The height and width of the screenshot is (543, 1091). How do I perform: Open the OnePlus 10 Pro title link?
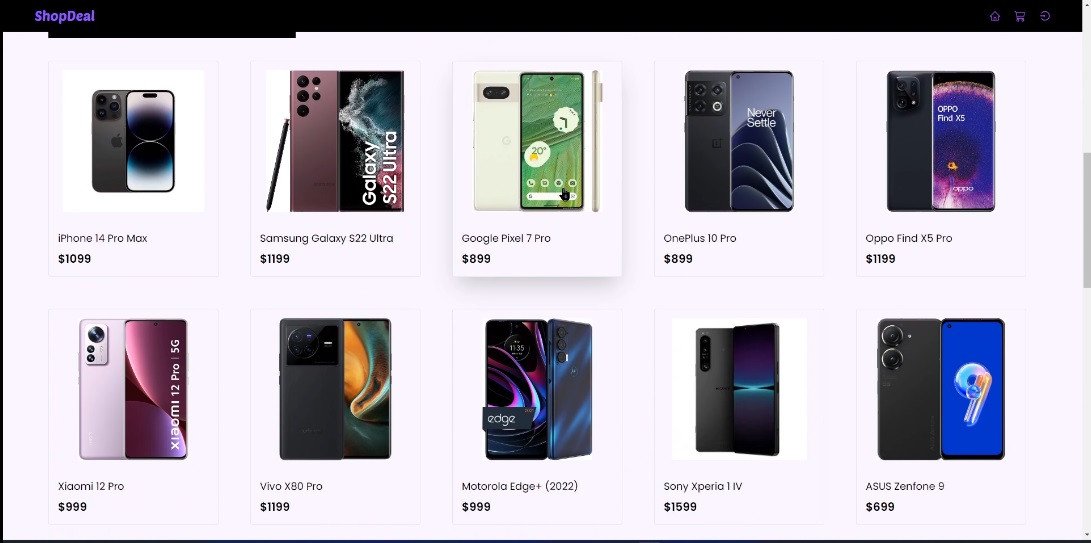pyautogui.click(x=699, y=238)
